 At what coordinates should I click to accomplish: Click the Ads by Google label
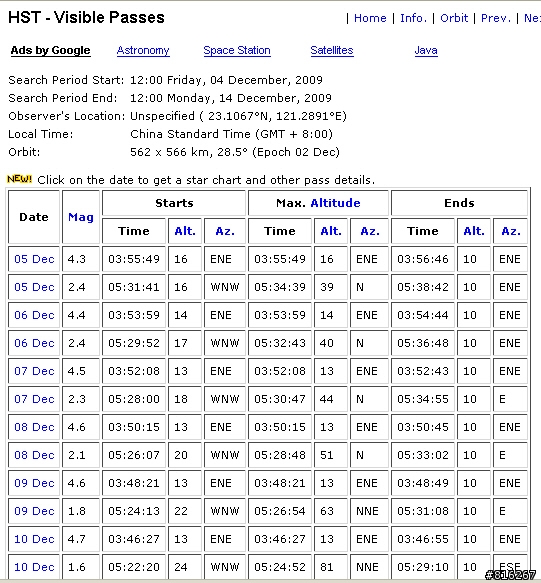point(51,50)
